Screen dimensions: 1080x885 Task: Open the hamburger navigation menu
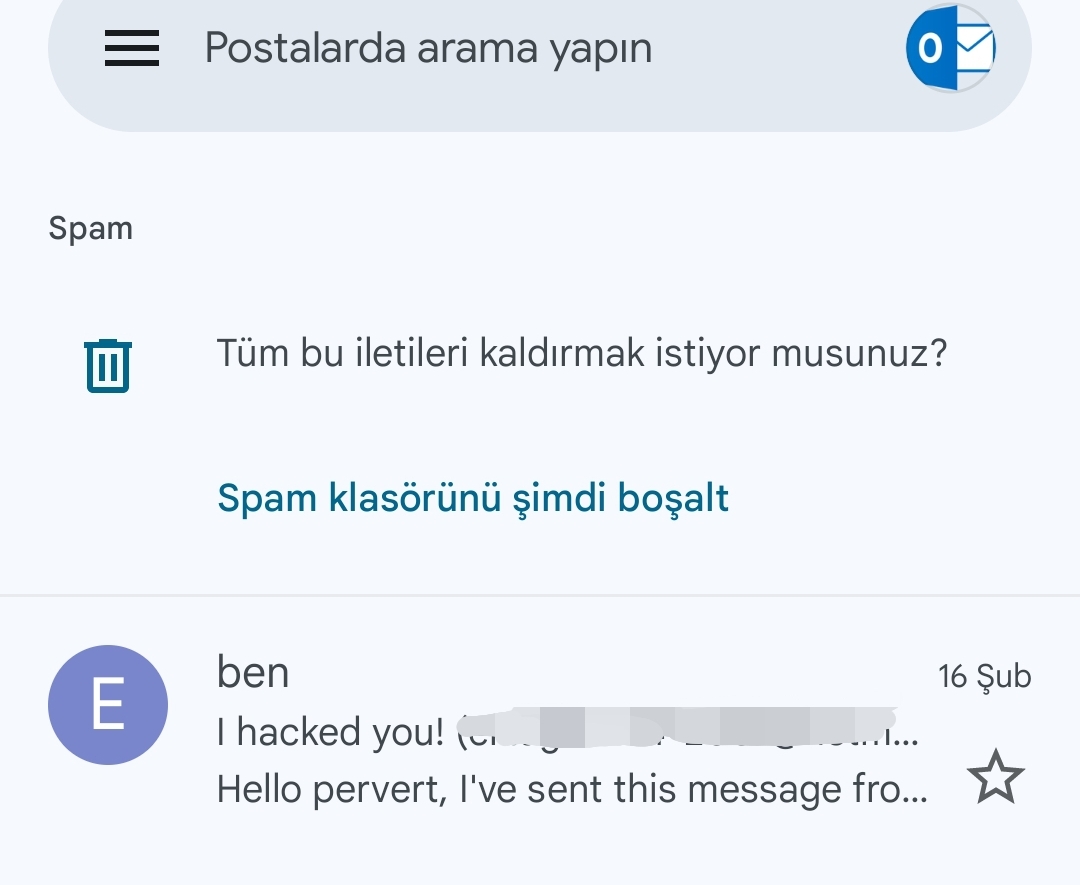[132, 48]
